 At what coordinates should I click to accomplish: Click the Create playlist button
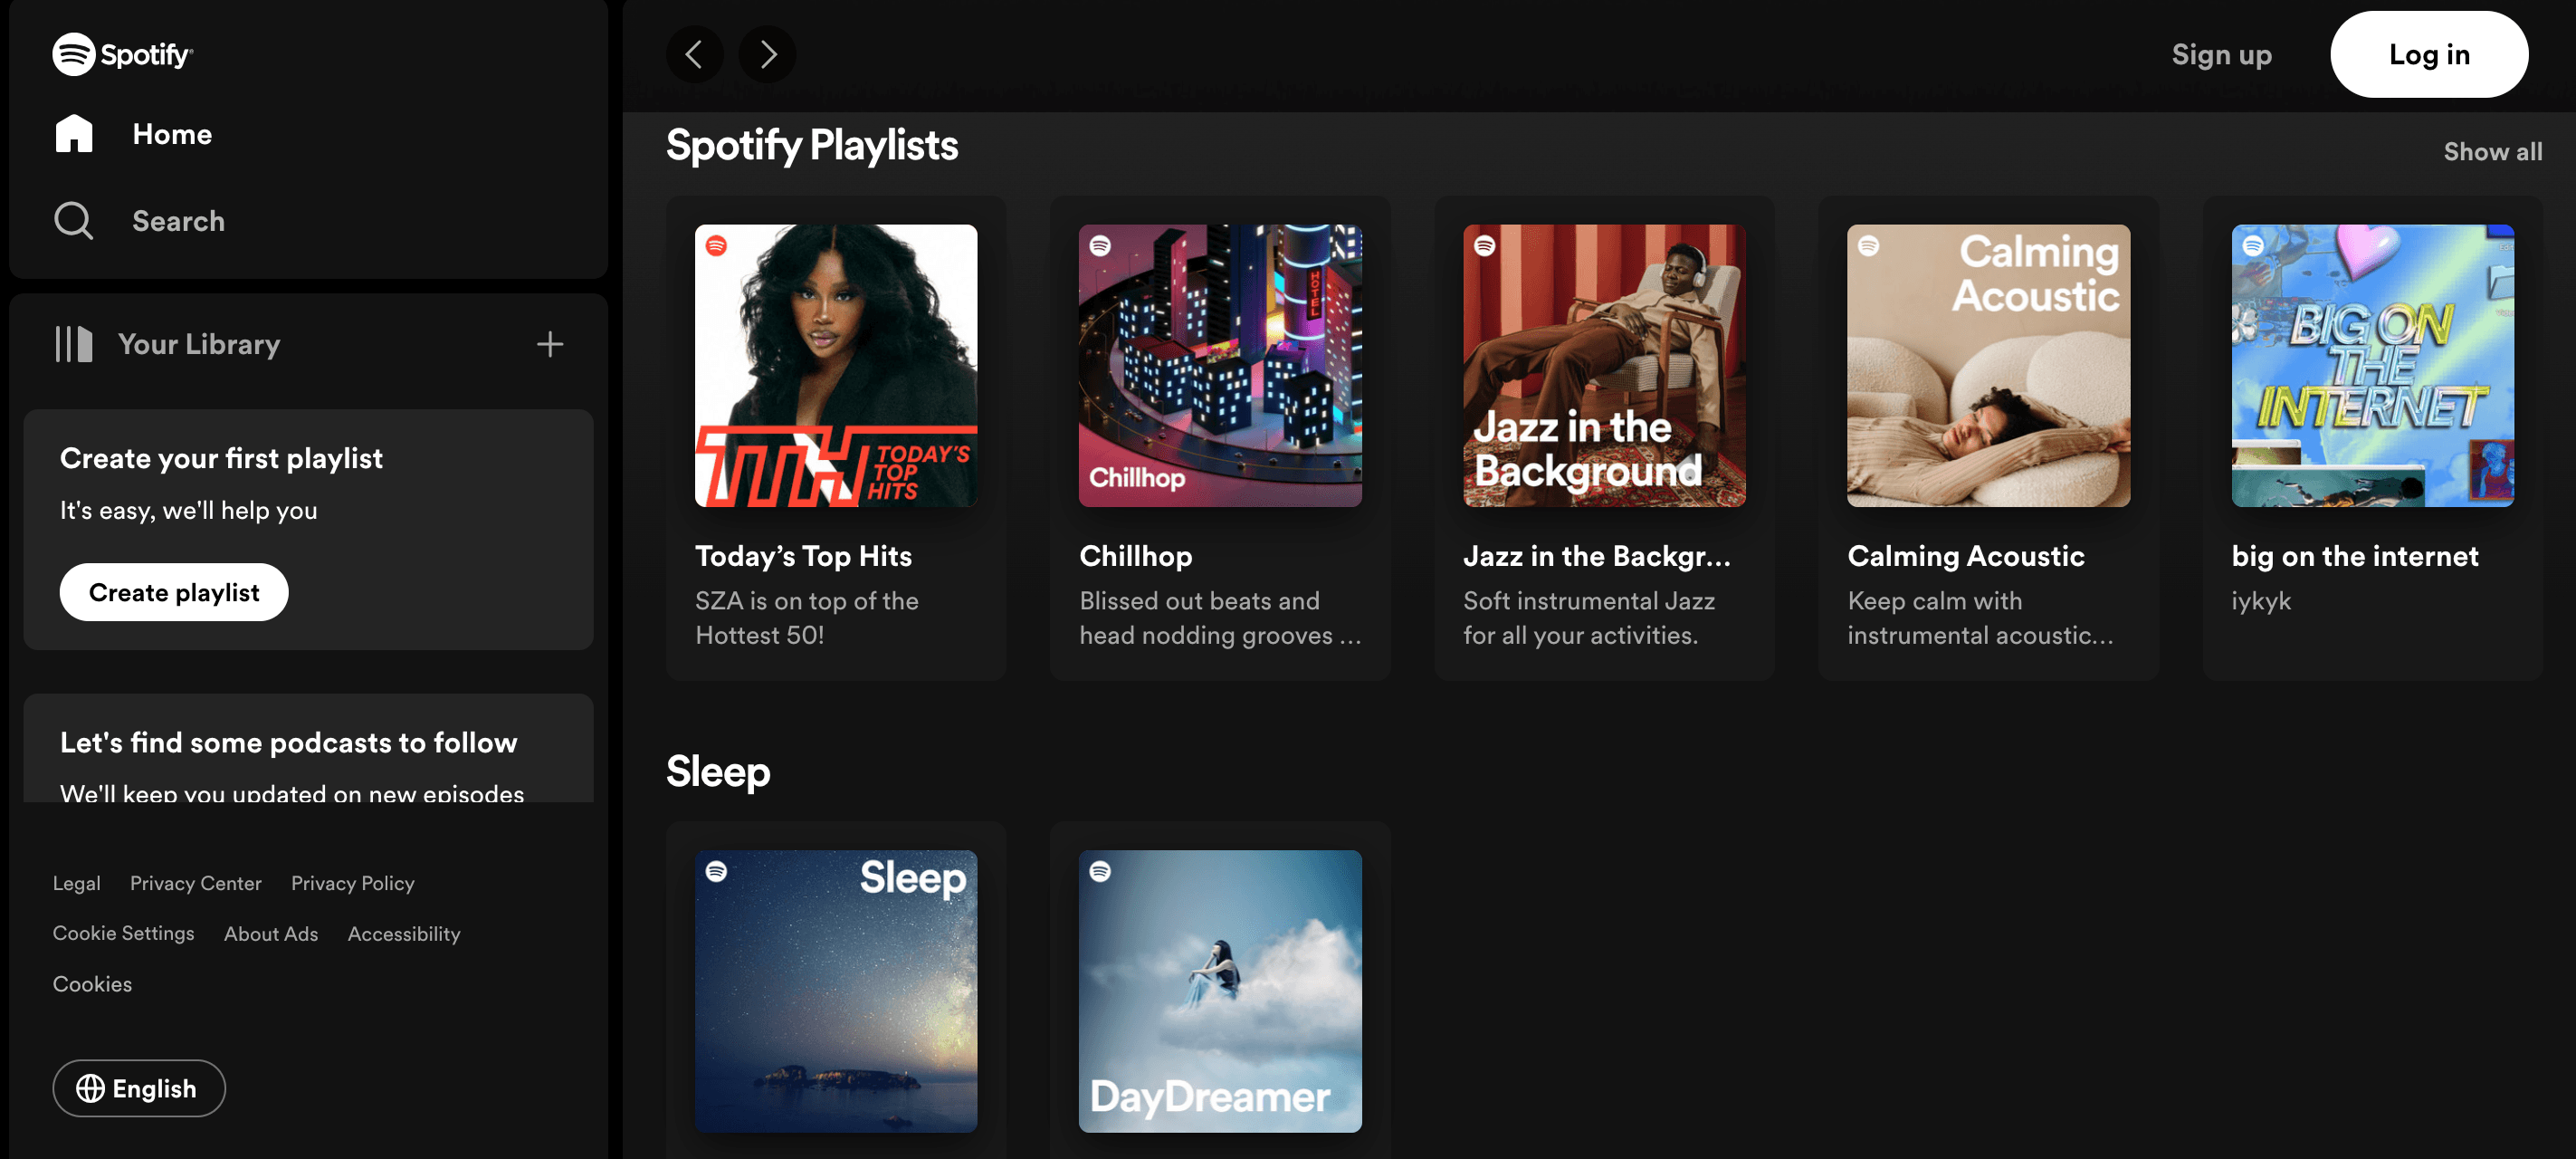(x=174, y=592)
